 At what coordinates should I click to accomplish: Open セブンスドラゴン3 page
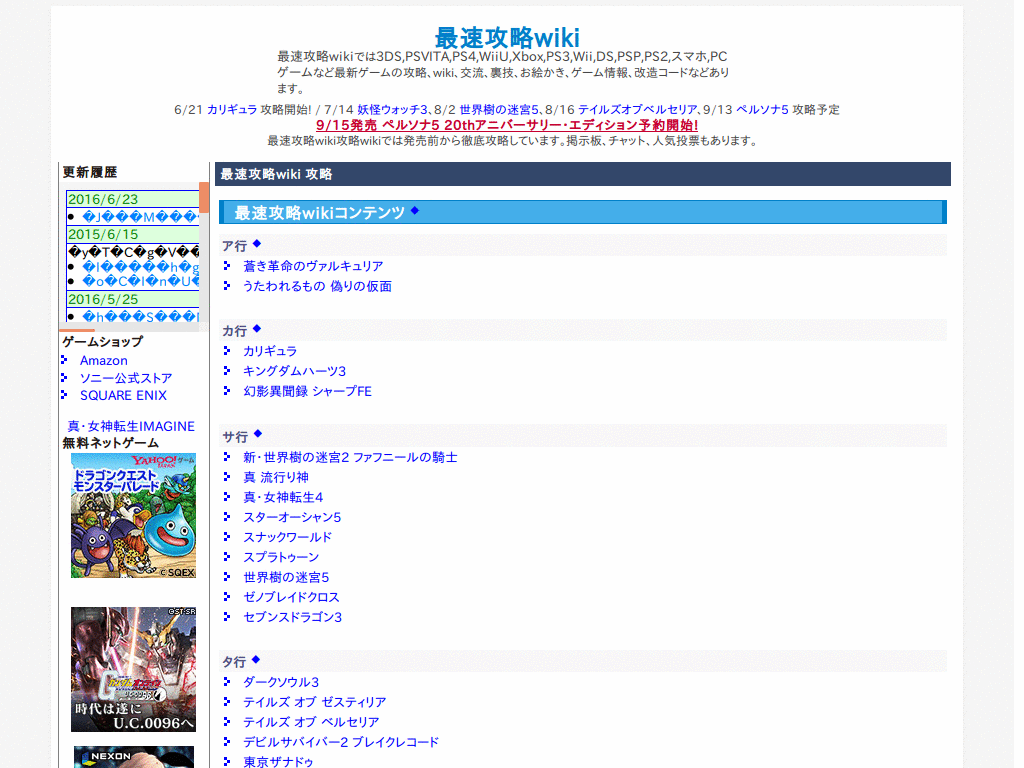point(293,617)
